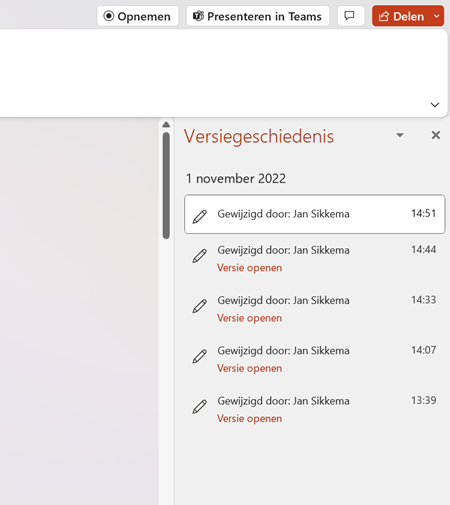450x505 pixels.
Task: Open the comments speech bubble icon
Action: pyautogui.click(x=351, y=16)
